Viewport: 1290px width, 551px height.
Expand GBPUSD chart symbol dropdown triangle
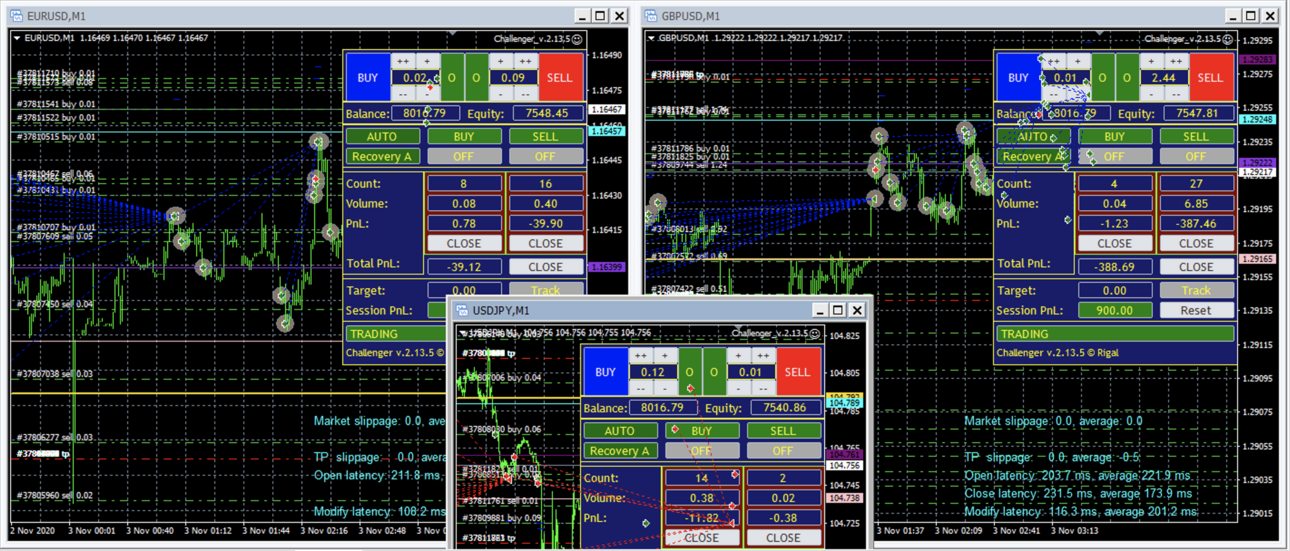click(x=651, y=38)
